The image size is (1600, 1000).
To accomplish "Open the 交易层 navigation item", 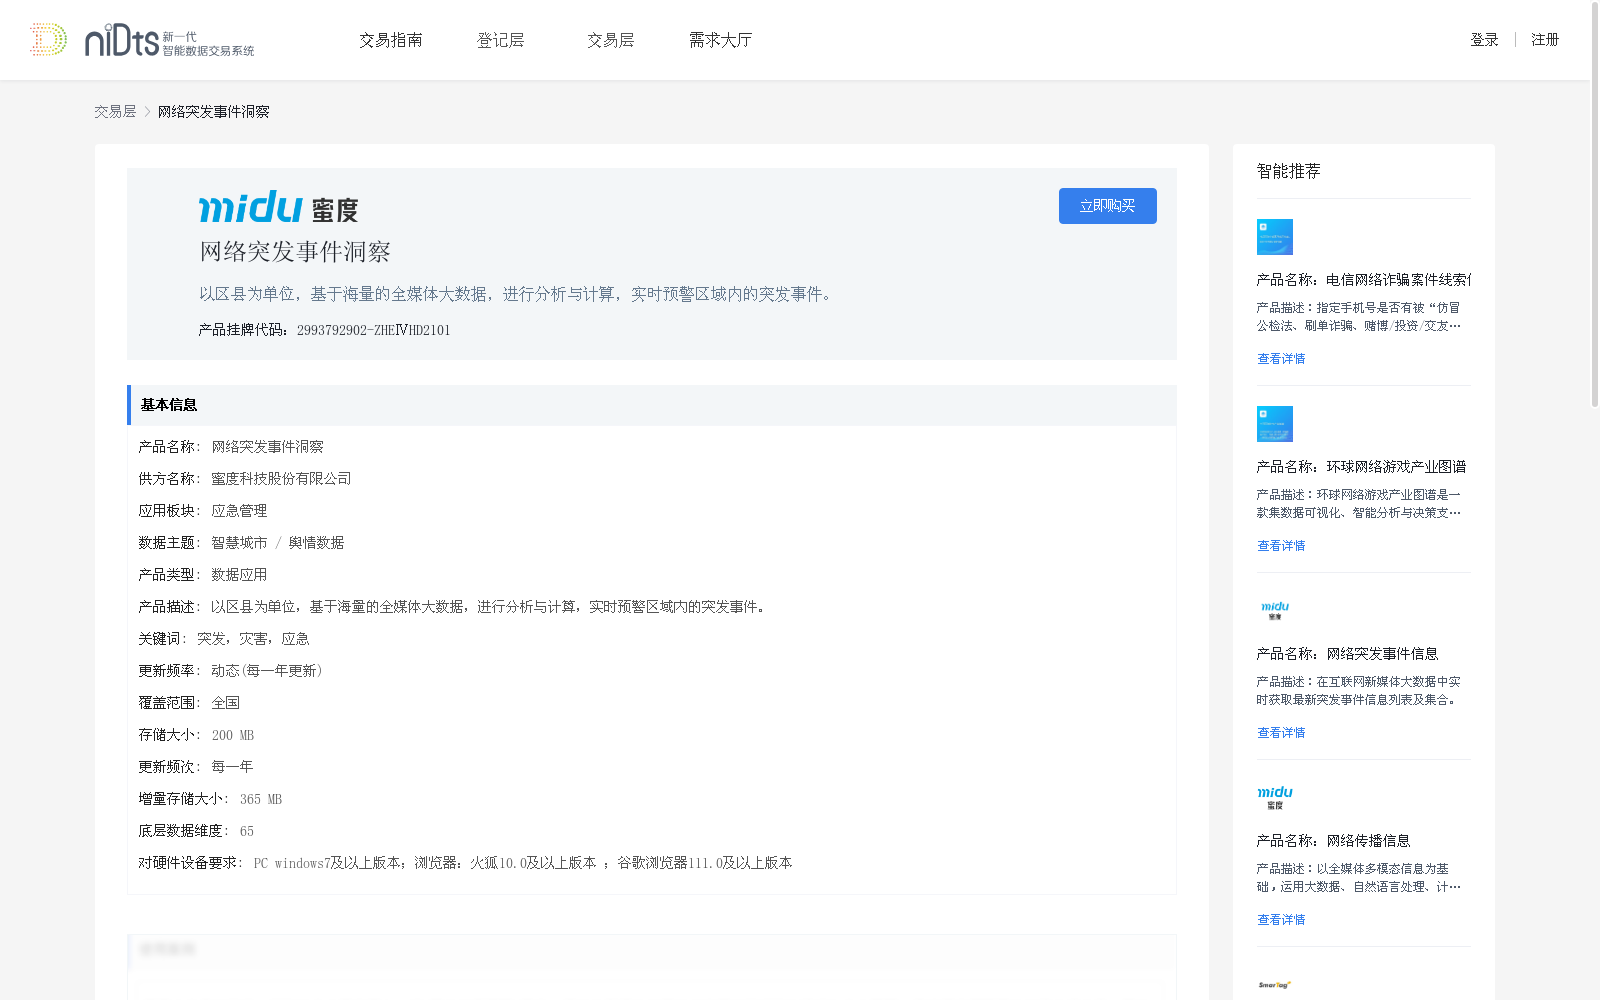I will [611, 40].
